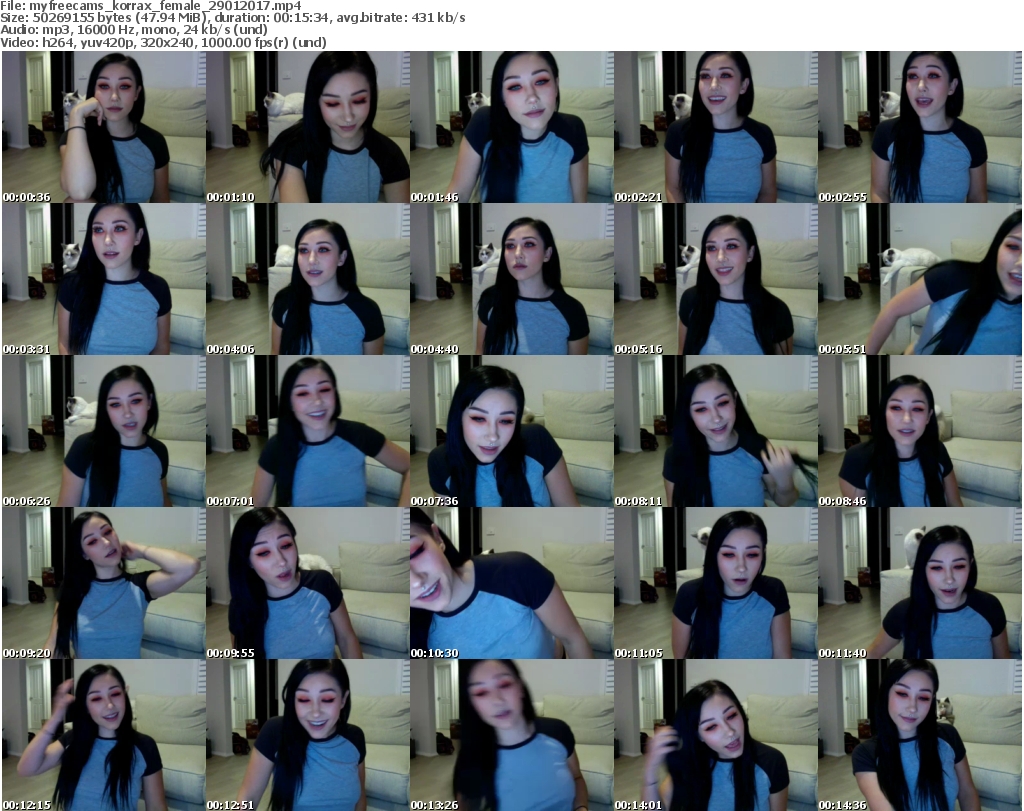This screenshot has width=1024, height=811.
Task: Choose the frame labeled 00:10:30
Action: 512,583
